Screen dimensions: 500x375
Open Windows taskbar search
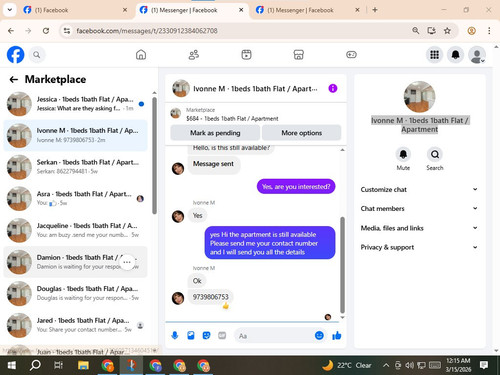click(x=35, y=365)
